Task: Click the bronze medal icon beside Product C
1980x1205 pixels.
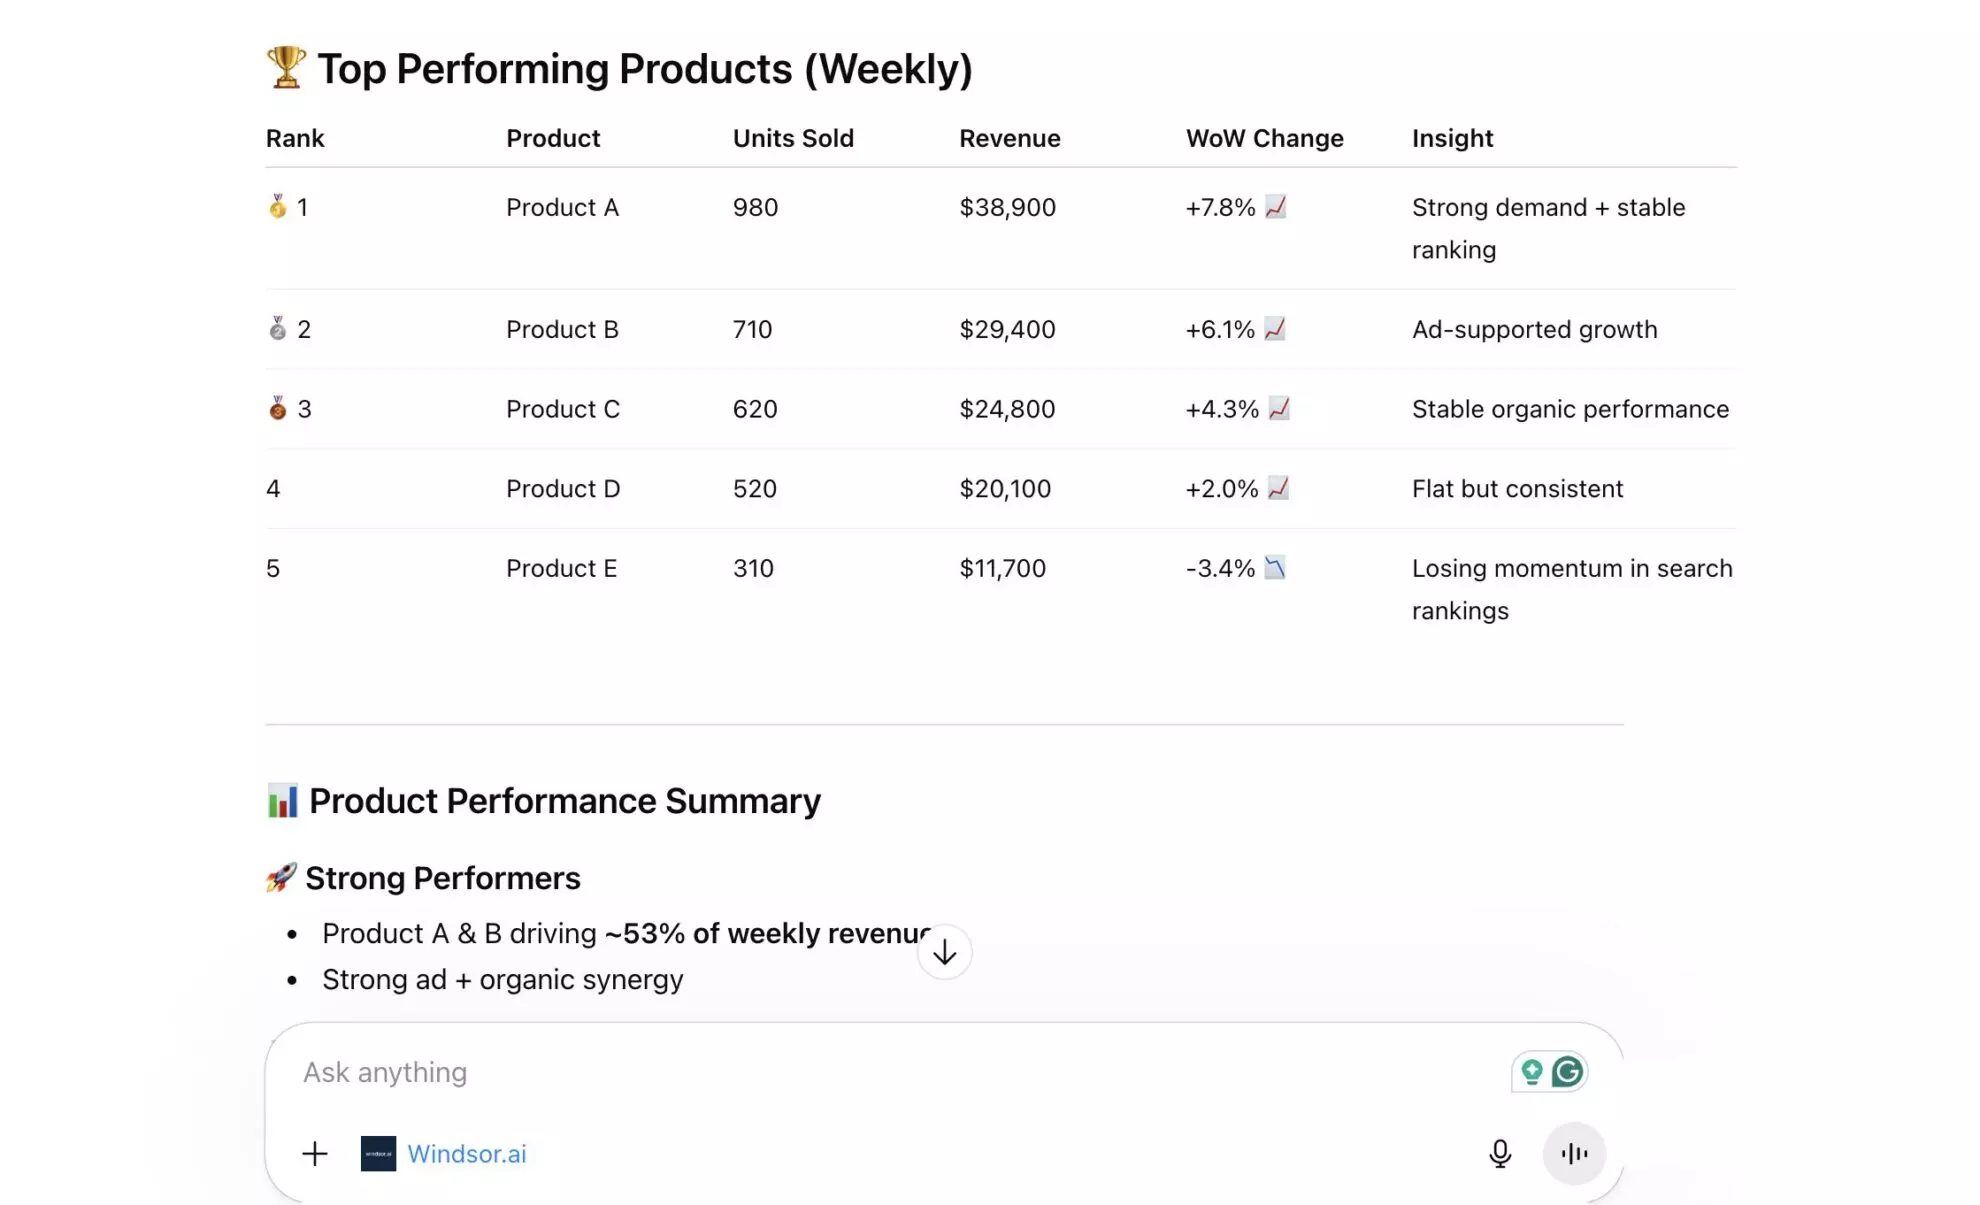Action: (278, 408)
